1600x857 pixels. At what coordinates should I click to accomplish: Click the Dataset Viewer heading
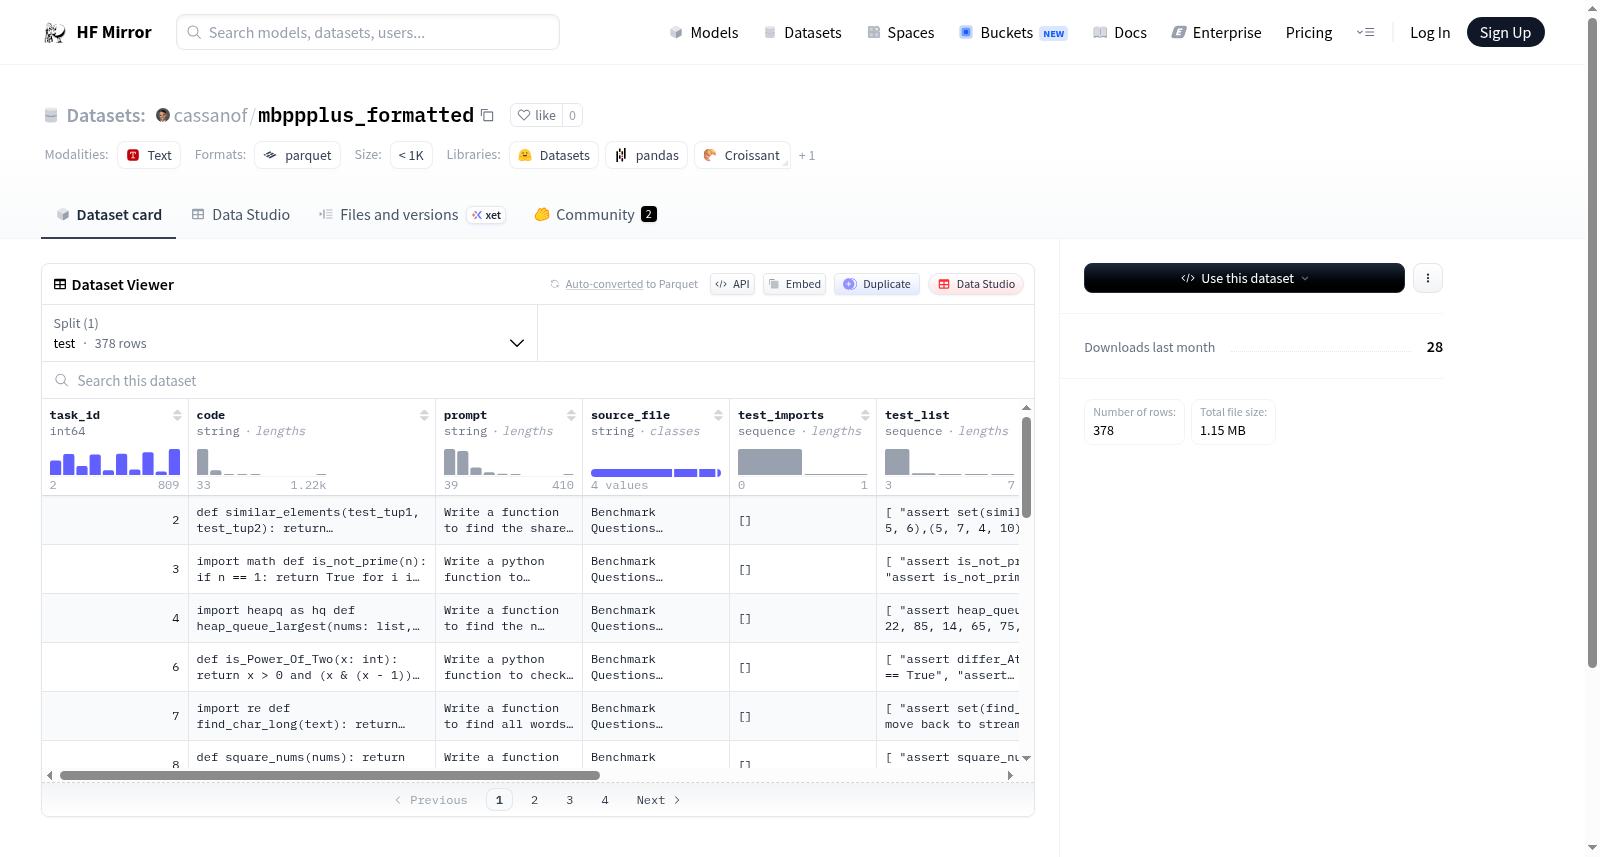click(122, 285)
